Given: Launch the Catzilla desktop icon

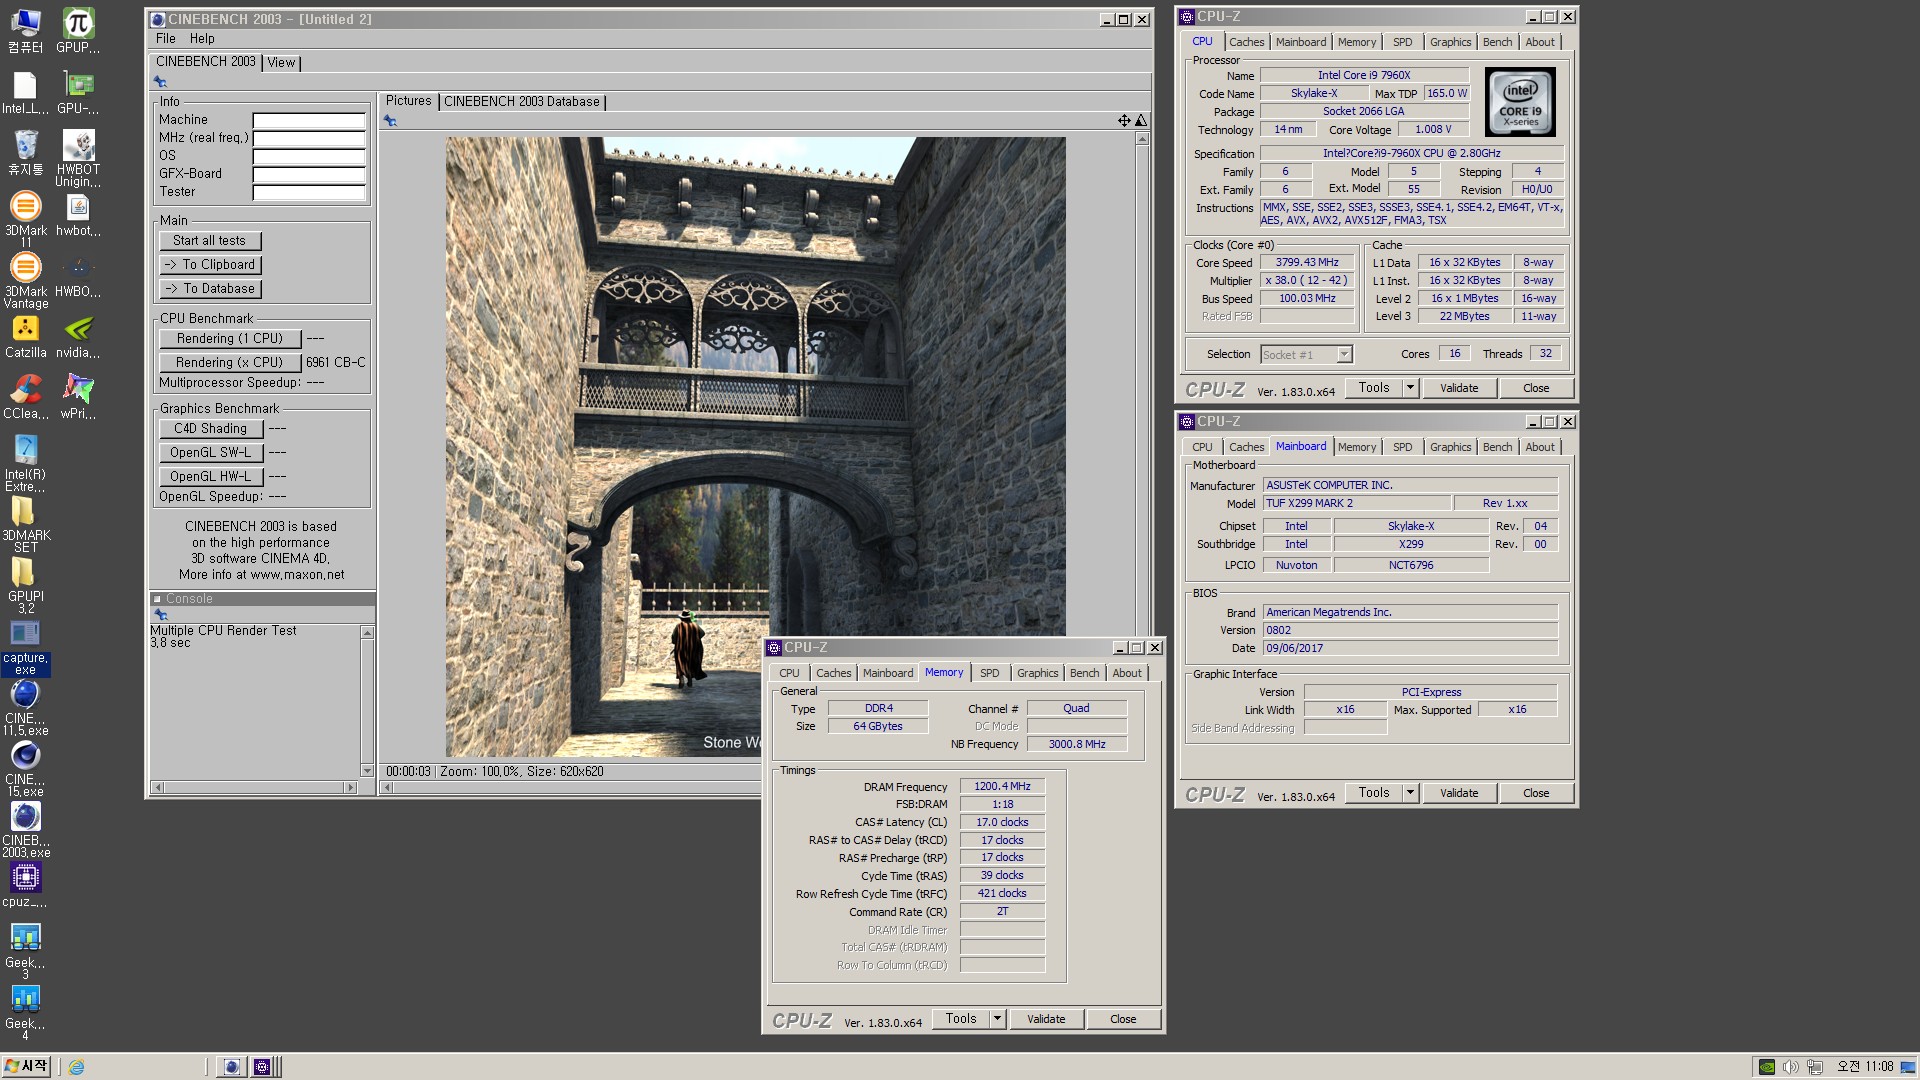Looking at the screenshot, I should [25, 336].
